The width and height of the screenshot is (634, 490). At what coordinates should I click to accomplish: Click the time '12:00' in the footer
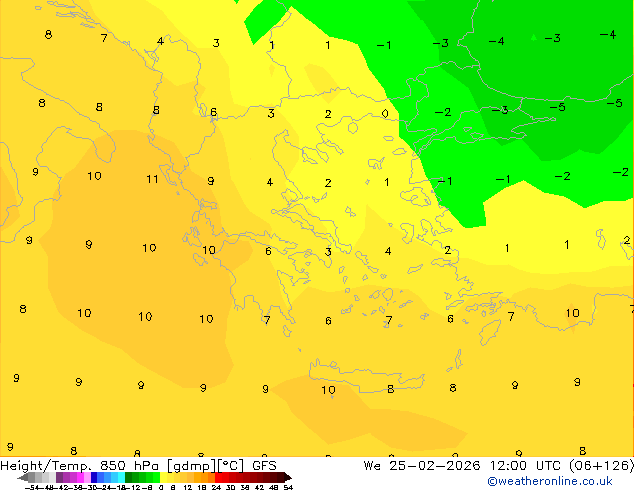click(508, 466)
